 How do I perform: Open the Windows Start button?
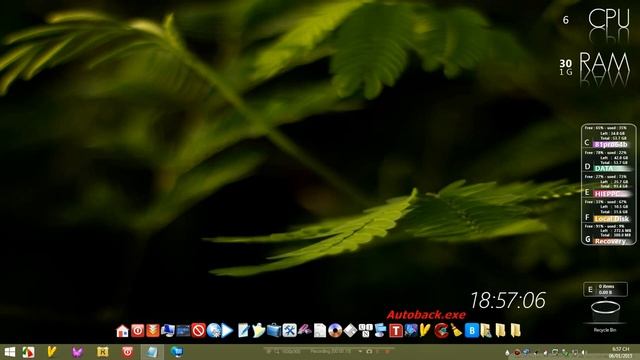click(10, 352)
